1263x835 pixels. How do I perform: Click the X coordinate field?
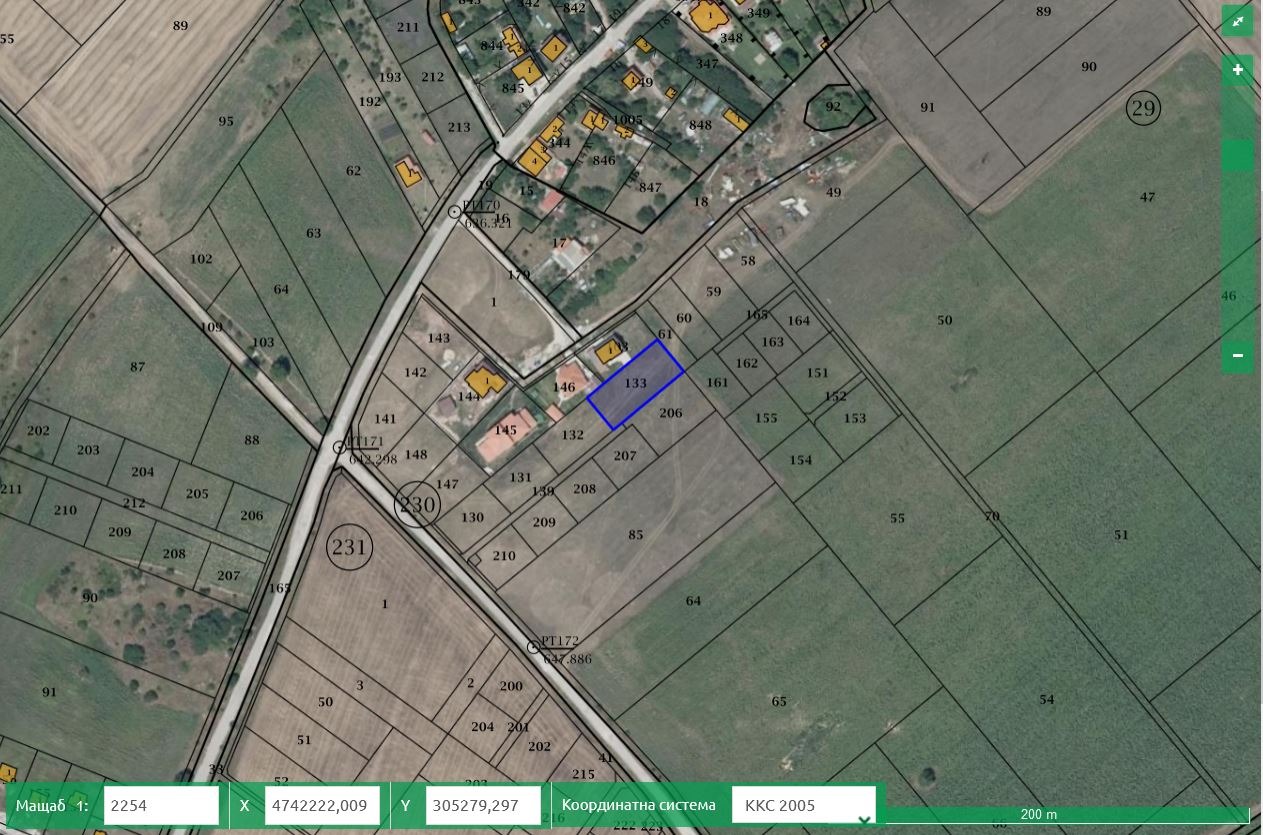point(321,806)
